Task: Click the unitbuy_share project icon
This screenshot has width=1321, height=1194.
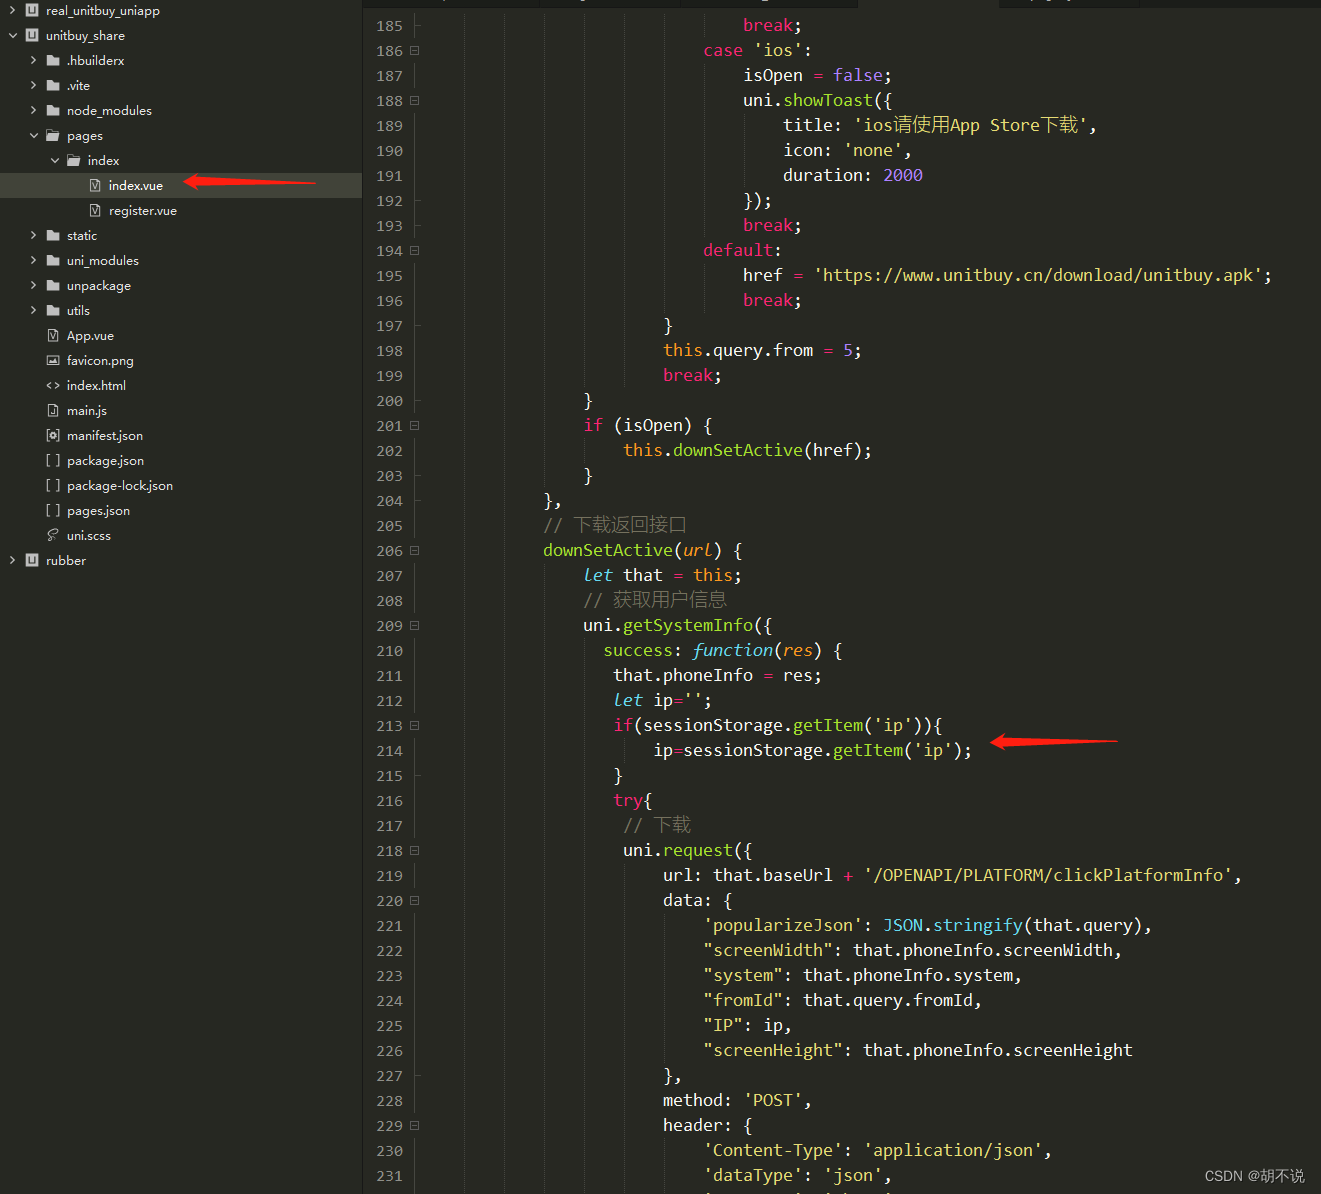Action: 32,35
